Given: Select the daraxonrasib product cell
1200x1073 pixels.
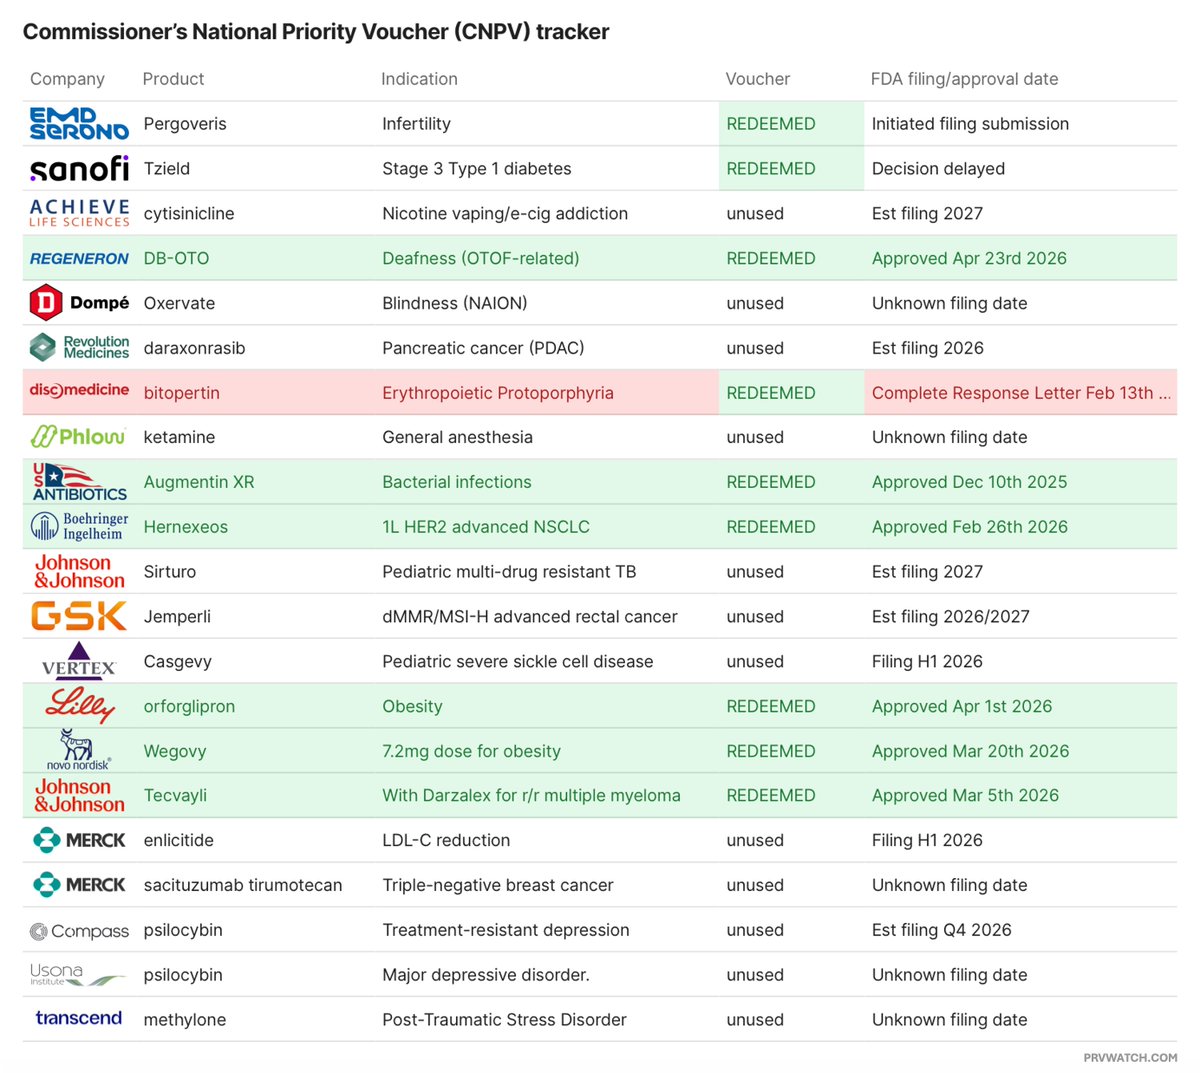Looking at the screenshot, I should [194, 348].
